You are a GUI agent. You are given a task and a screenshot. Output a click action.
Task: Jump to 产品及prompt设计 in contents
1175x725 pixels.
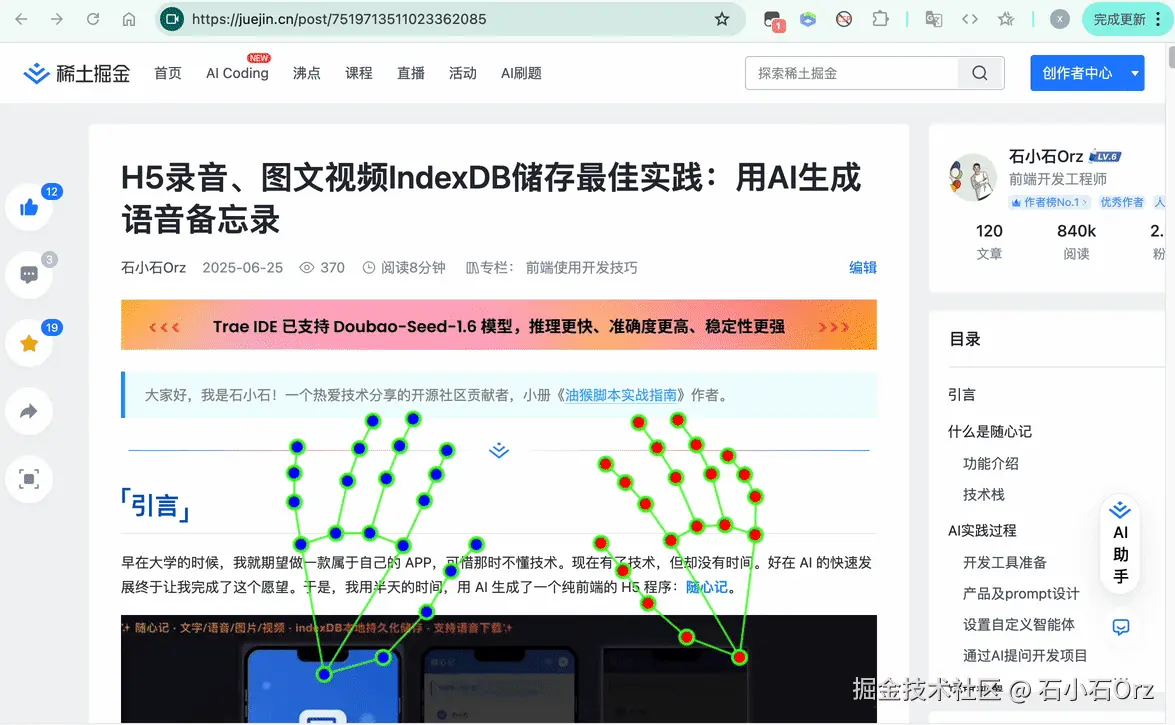tap(1021, 594)
